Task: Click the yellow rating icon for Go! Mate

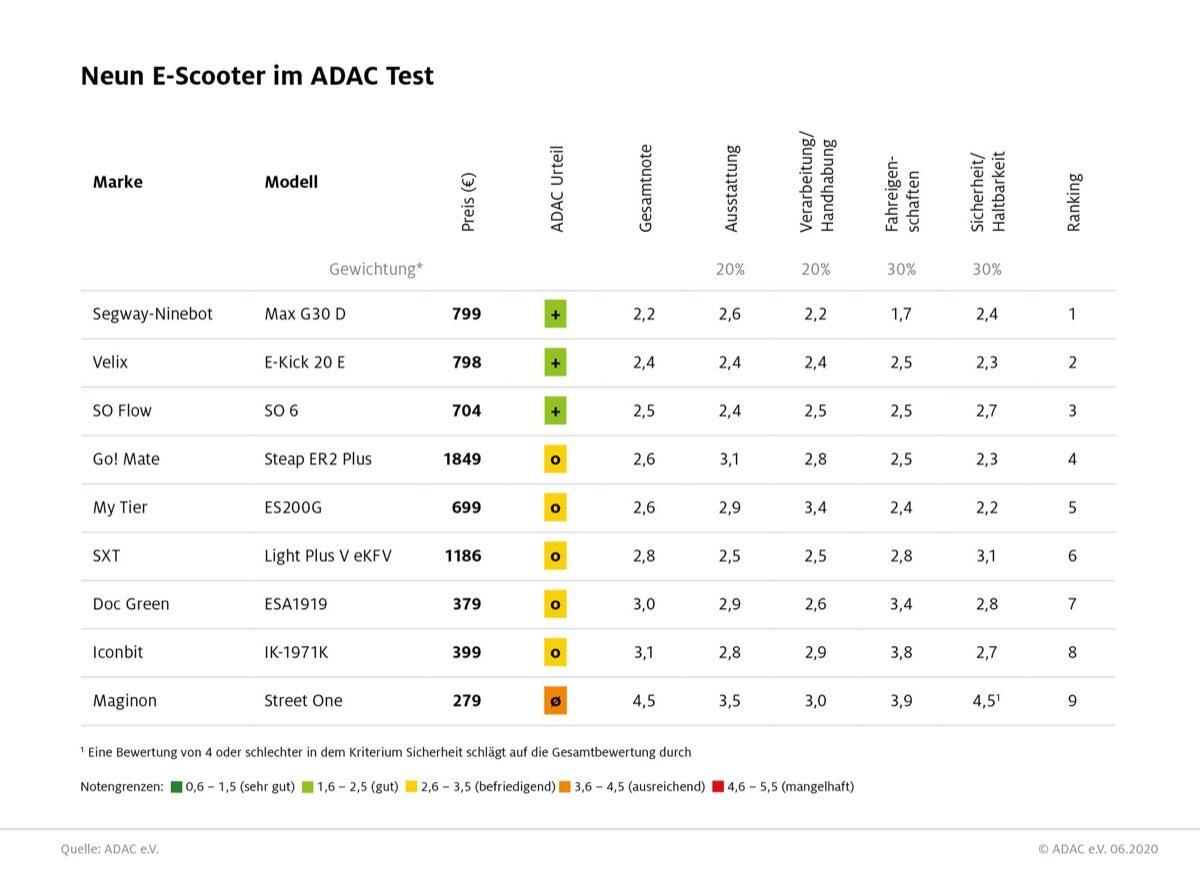Action: pos(556,459)
